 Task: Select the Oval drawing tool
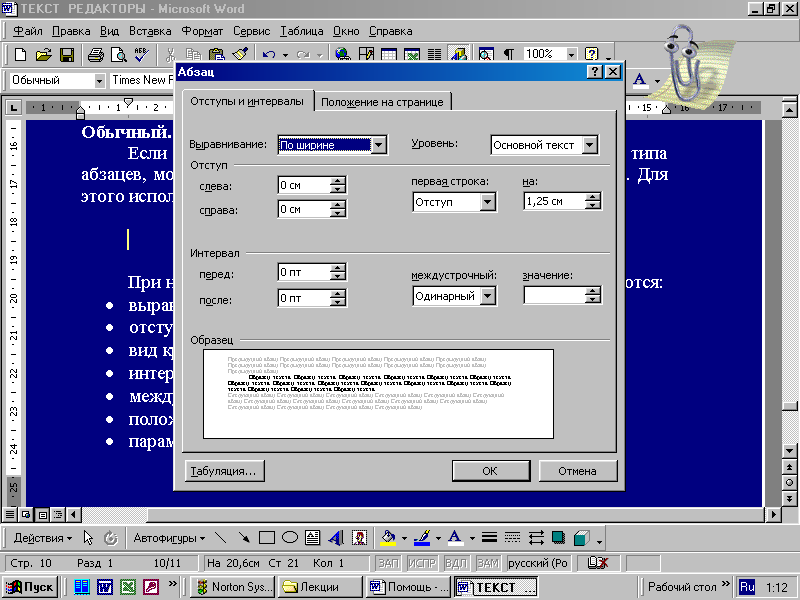pyautogui.click(x=290, y=538)
